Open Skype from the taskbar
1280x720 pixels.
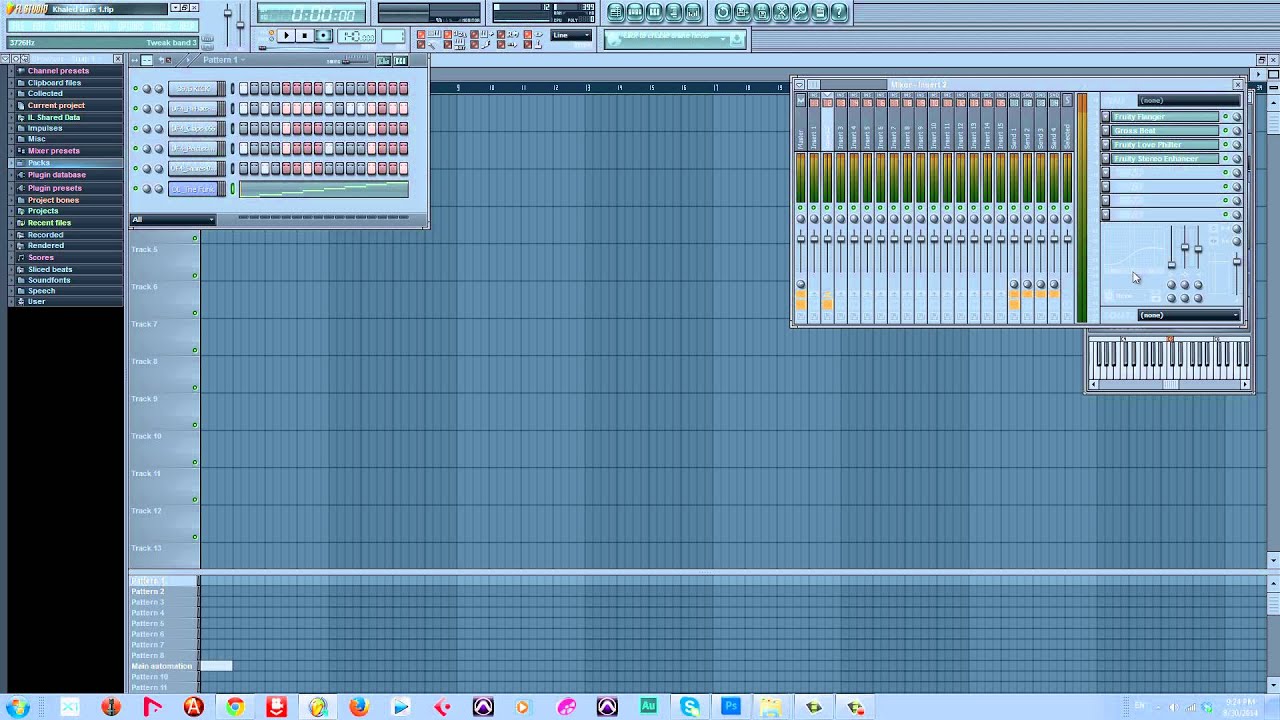[x=690, y=707]
